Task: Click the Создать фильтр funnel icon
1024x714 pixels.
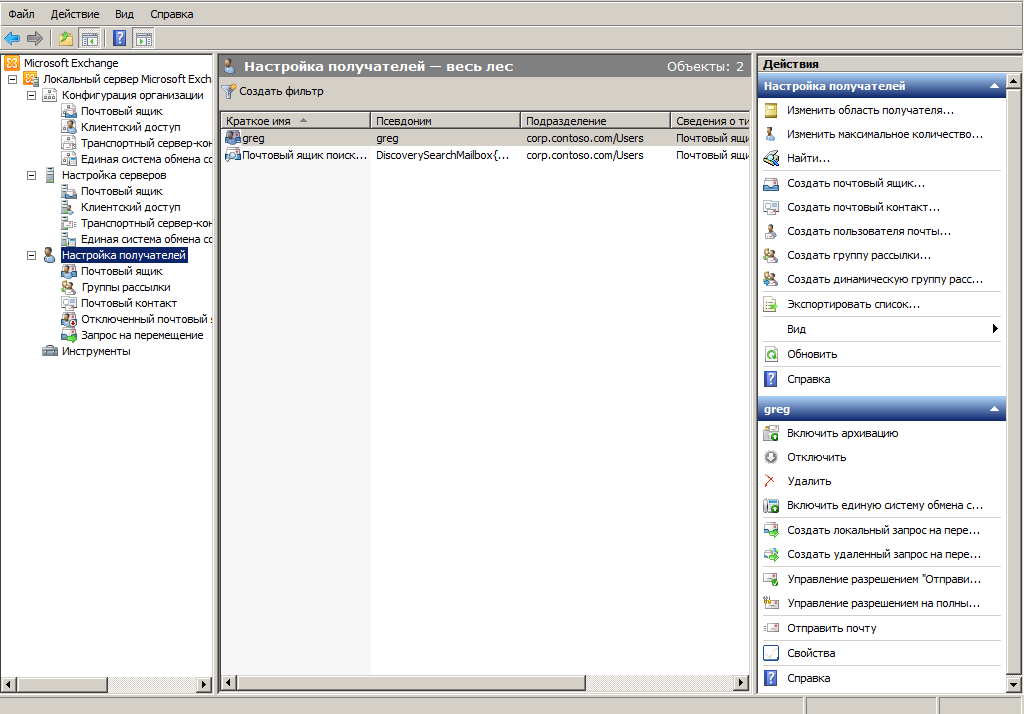Action: point(229,91)
